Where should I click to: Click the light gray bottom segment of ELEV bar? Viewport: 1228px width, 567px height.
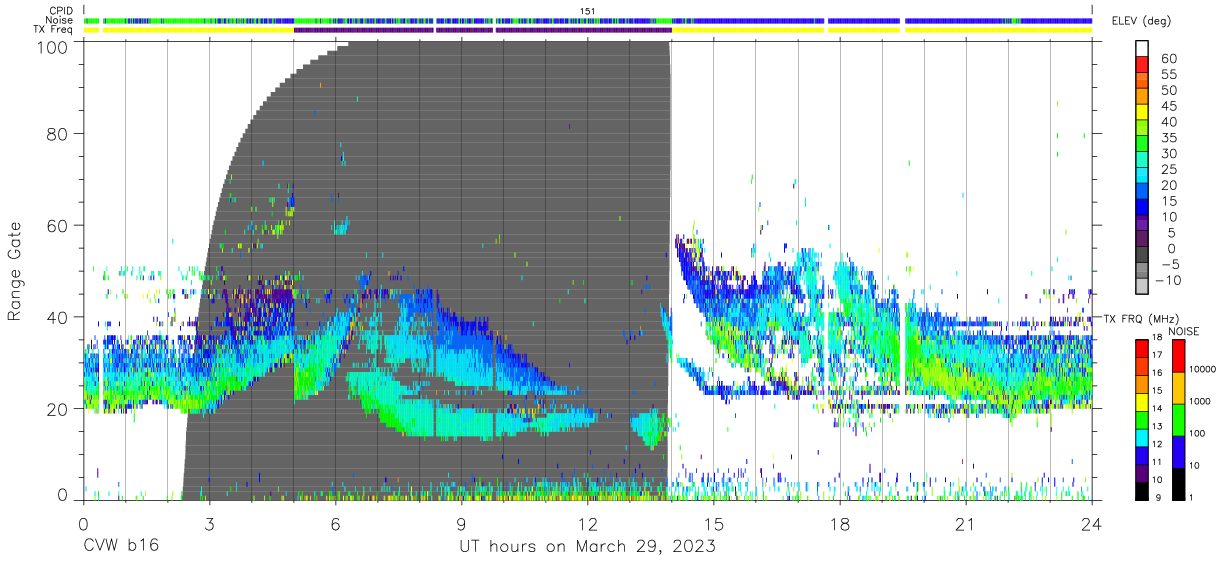click(x=1141, y=287)
